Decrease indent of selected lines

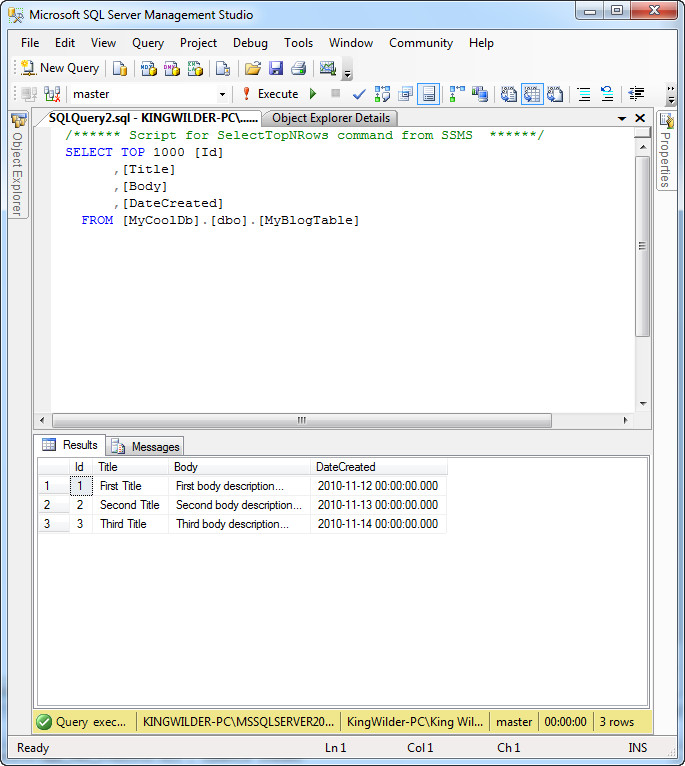(636, 94)
